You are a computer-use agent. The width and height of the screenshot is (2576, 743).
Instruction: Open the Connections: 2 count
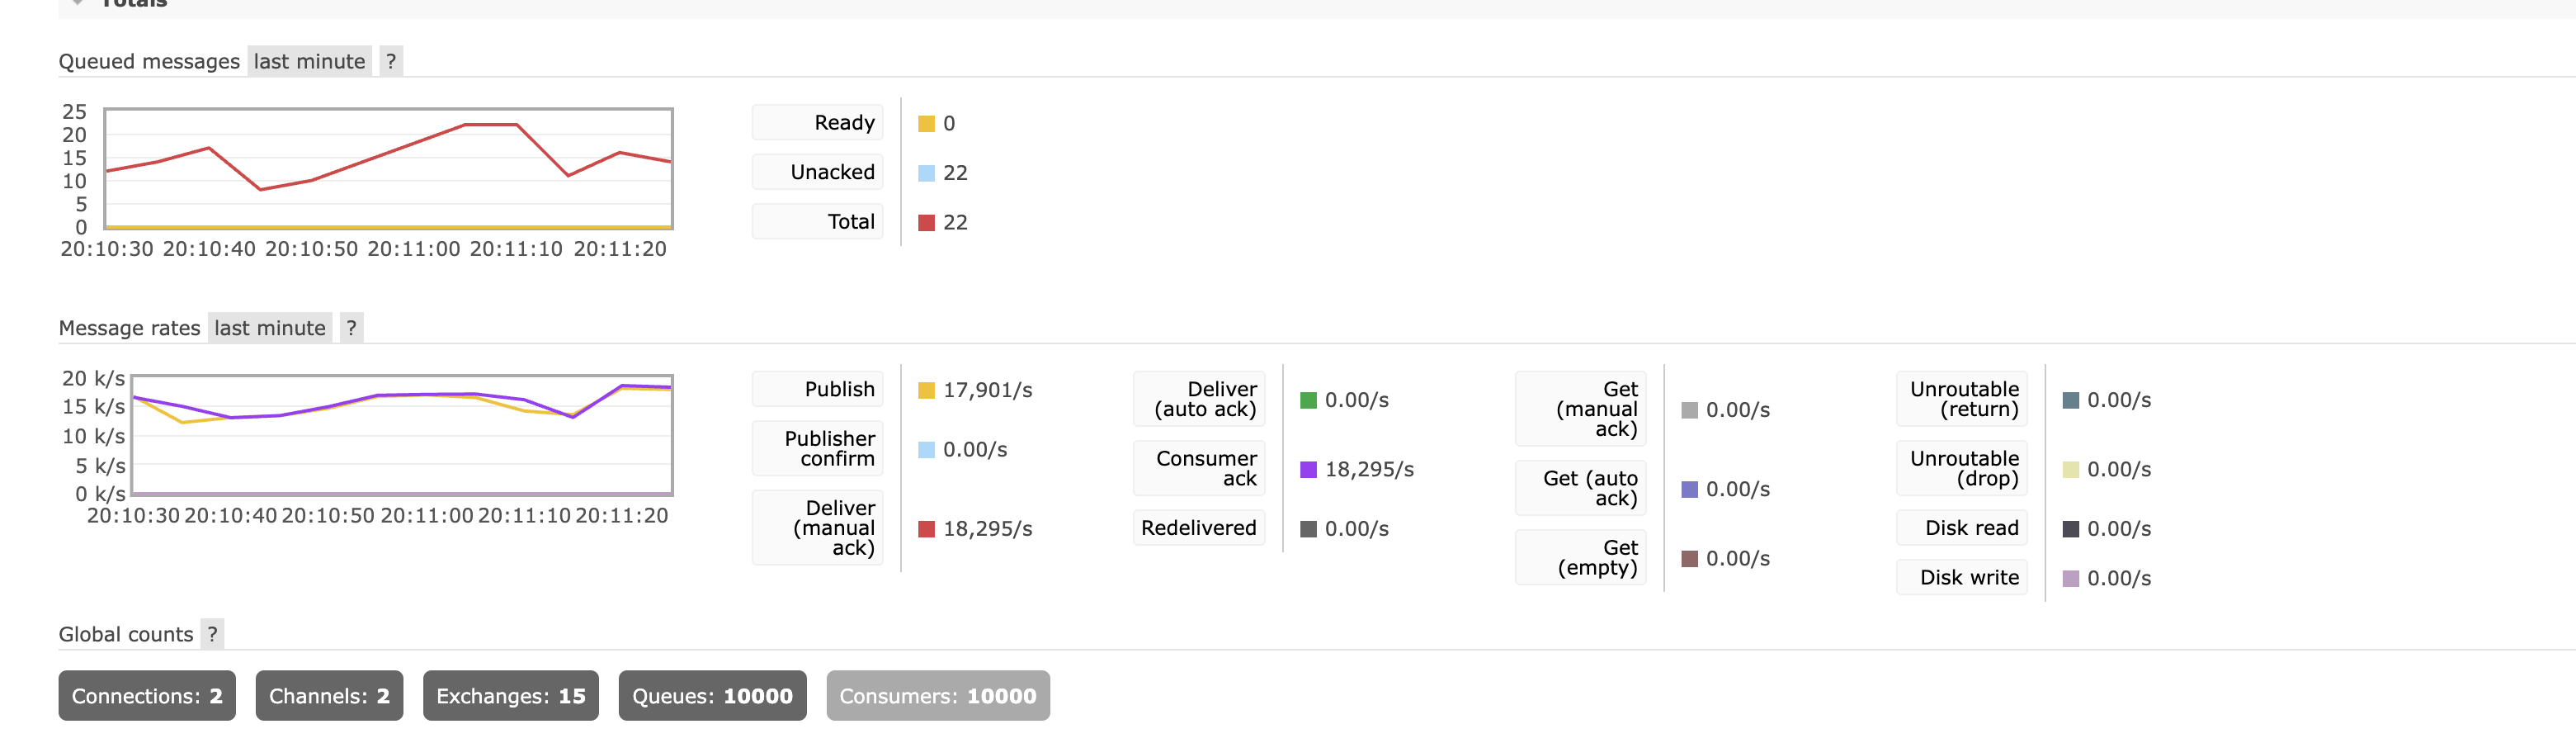tap(147, 696)
